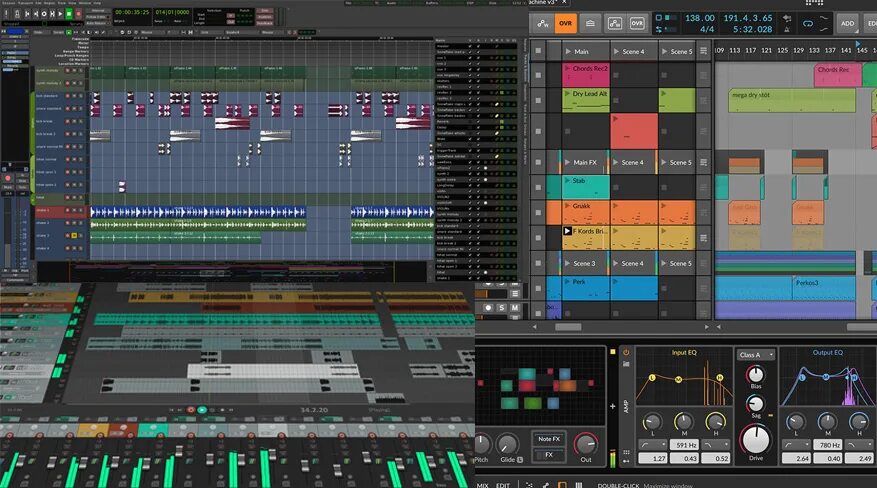
Task: Jump to session start in Ardour transport
Action: click(27, 13)
